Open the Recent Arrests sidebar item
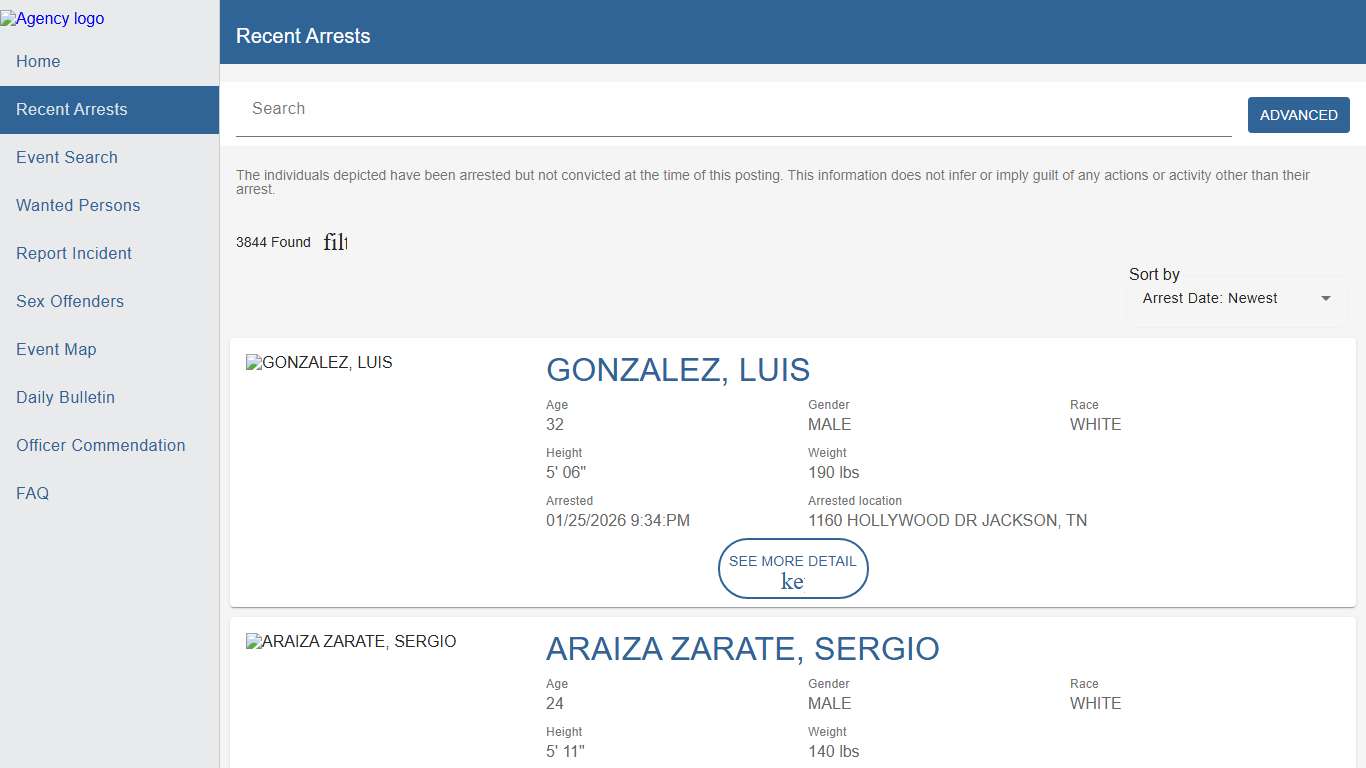This screenshot has width=1366, height=768. click(72, 109)
